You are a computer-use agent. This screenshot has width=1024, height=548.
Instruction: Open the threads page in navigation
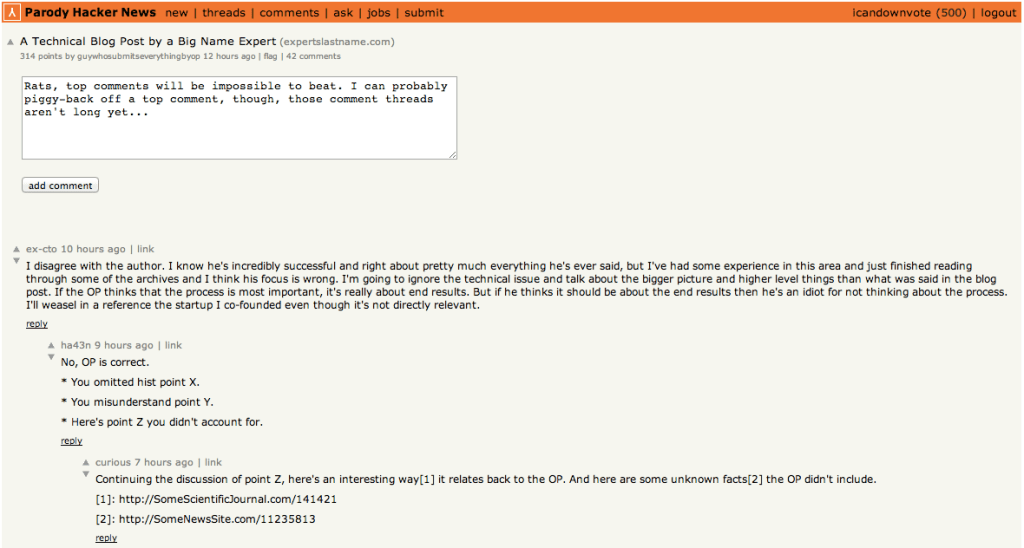[x=223, y=13]
